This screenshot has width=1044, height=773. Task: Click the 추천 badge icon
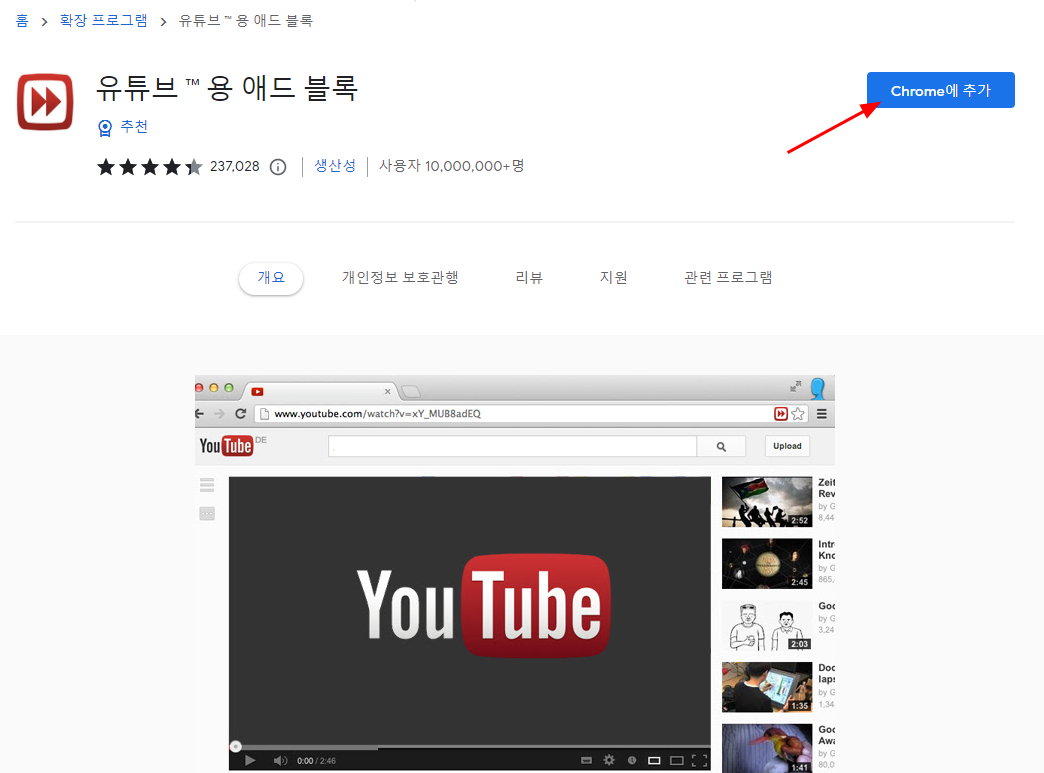pyautogui.click(x=105, y=128)
